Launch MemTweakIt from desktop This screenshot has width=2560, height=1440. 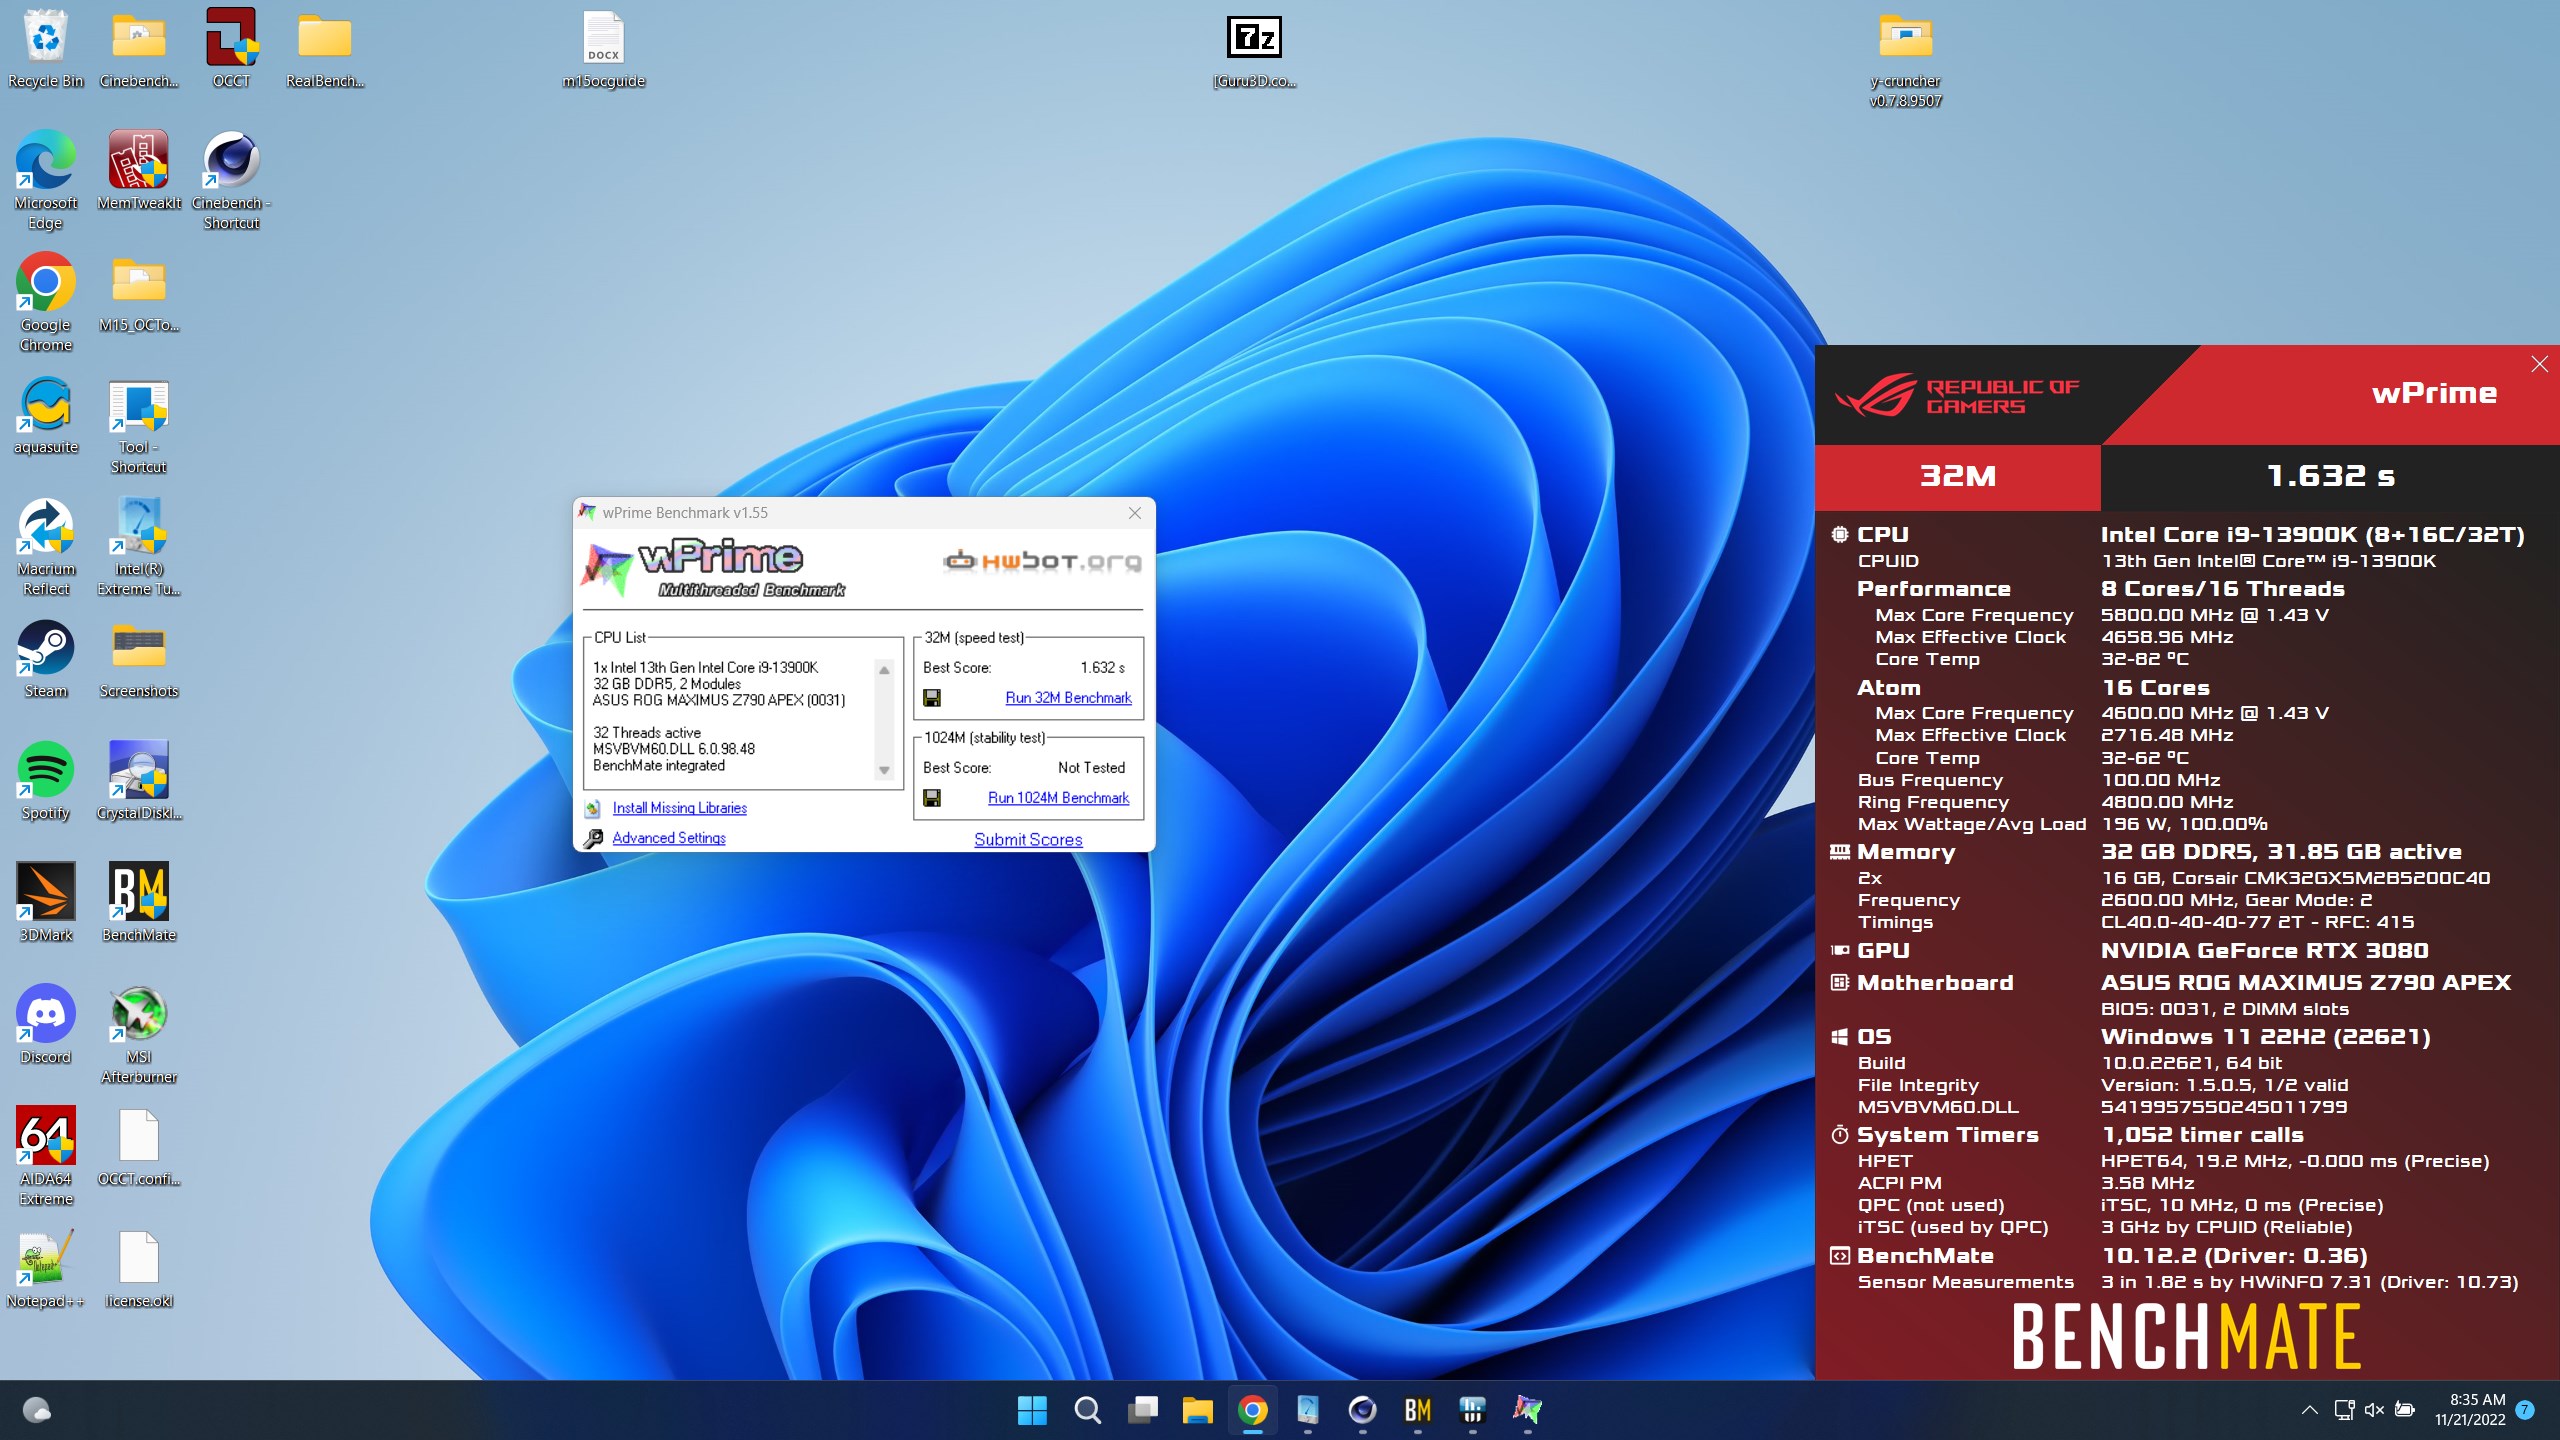tap(139, 170)
